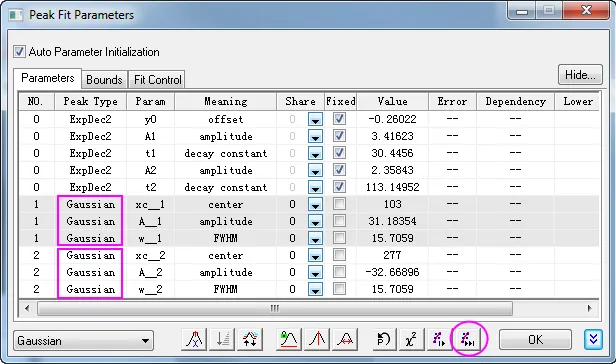Select the A__1 value cell 31.18354
Image resolution: width=616 pixels, height=364 pixels.
click(392, 221)
